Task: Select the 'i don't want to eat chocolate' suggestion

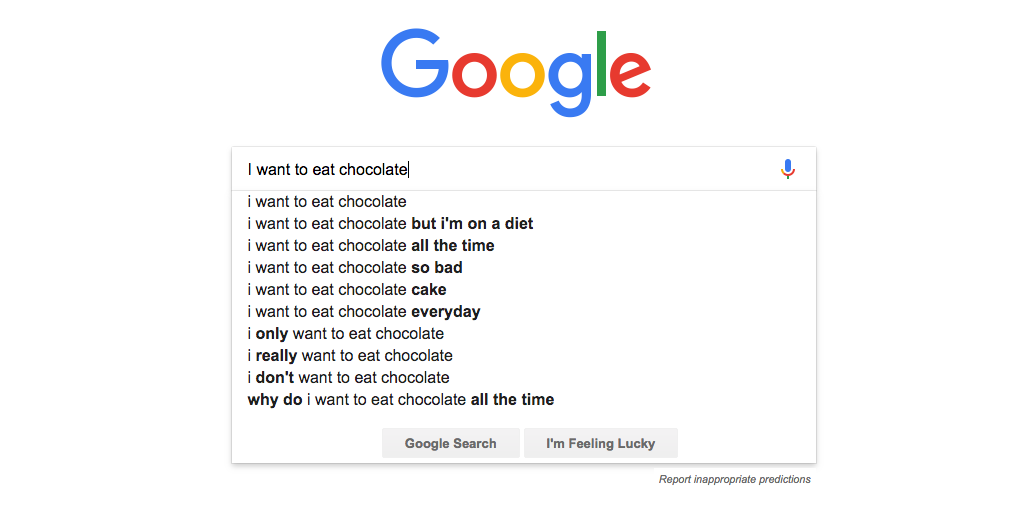Action: point(349,378)
